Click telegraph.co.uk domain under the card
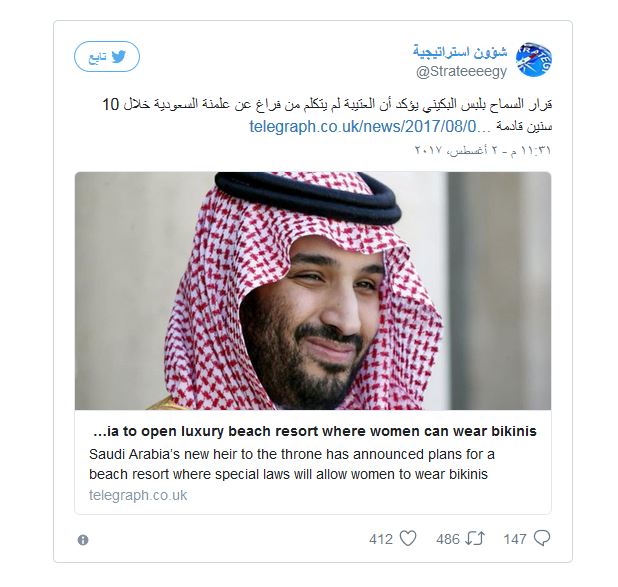Screen dimensions: 618x587 point(138,495)
